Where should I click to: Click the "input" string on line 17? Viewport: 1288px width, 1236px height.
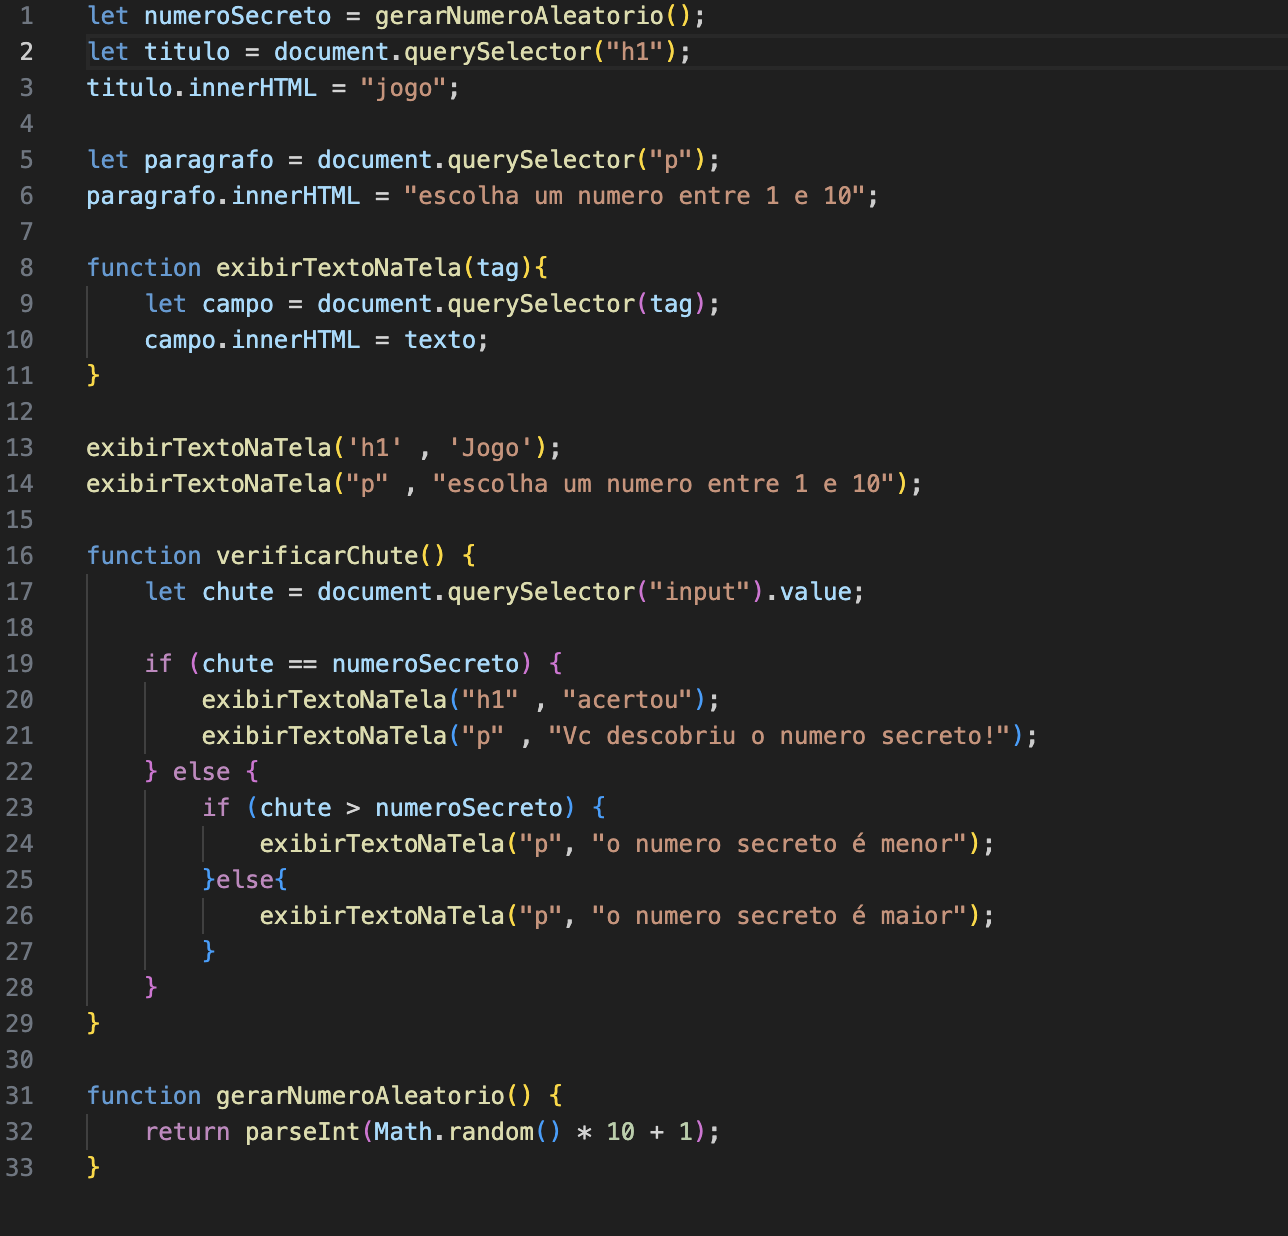(x=700, y=592)
